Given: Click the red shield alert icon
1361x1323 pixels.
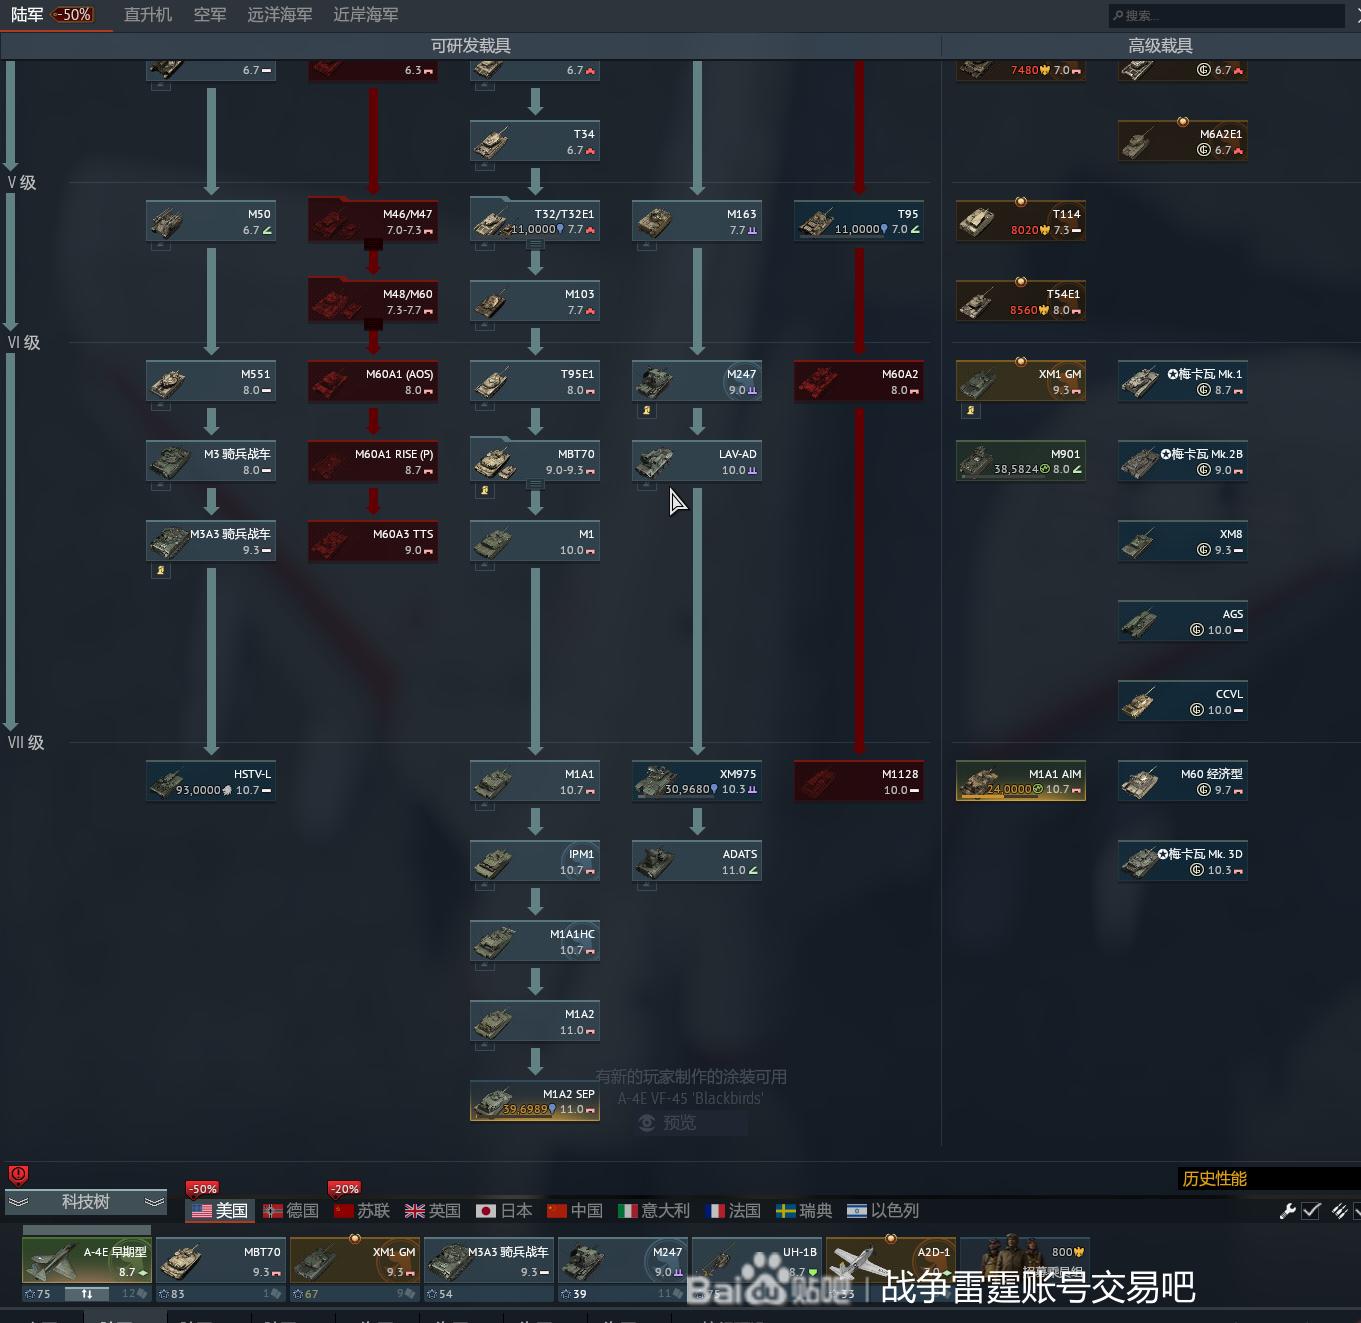Looking at the screenshot, I should pos(18,1175).
